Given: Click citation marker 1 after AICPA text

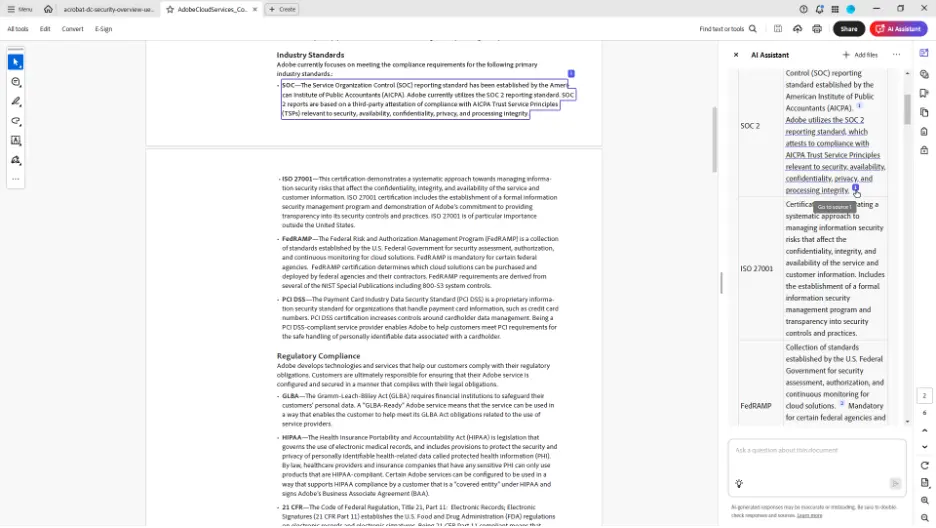Looking at the screenshot, I should [x=860, y=106].
